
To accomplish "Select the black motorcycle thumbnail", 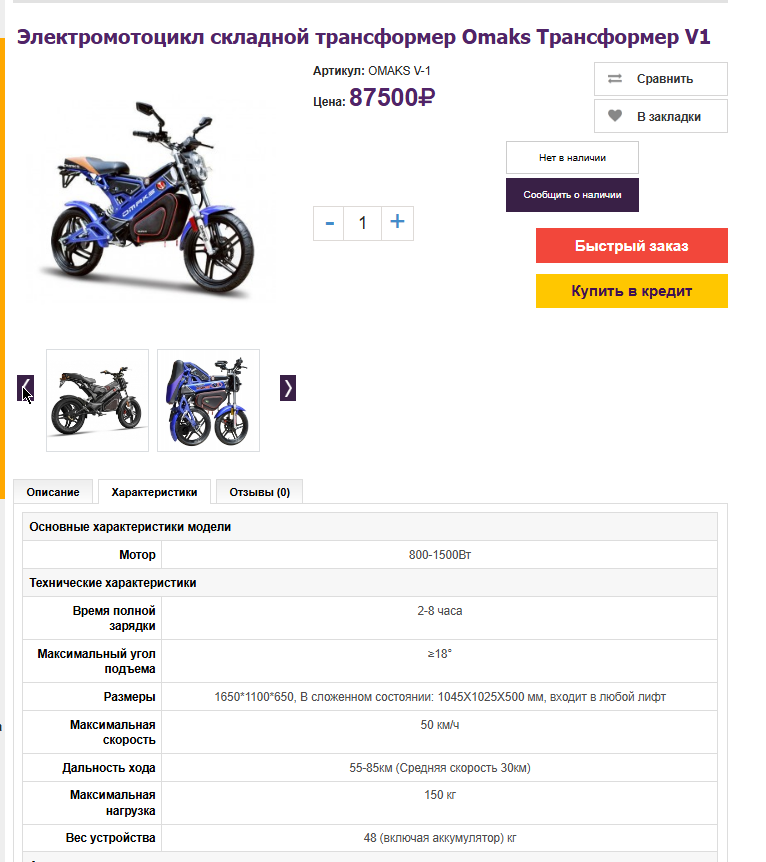I will point(97,400).
